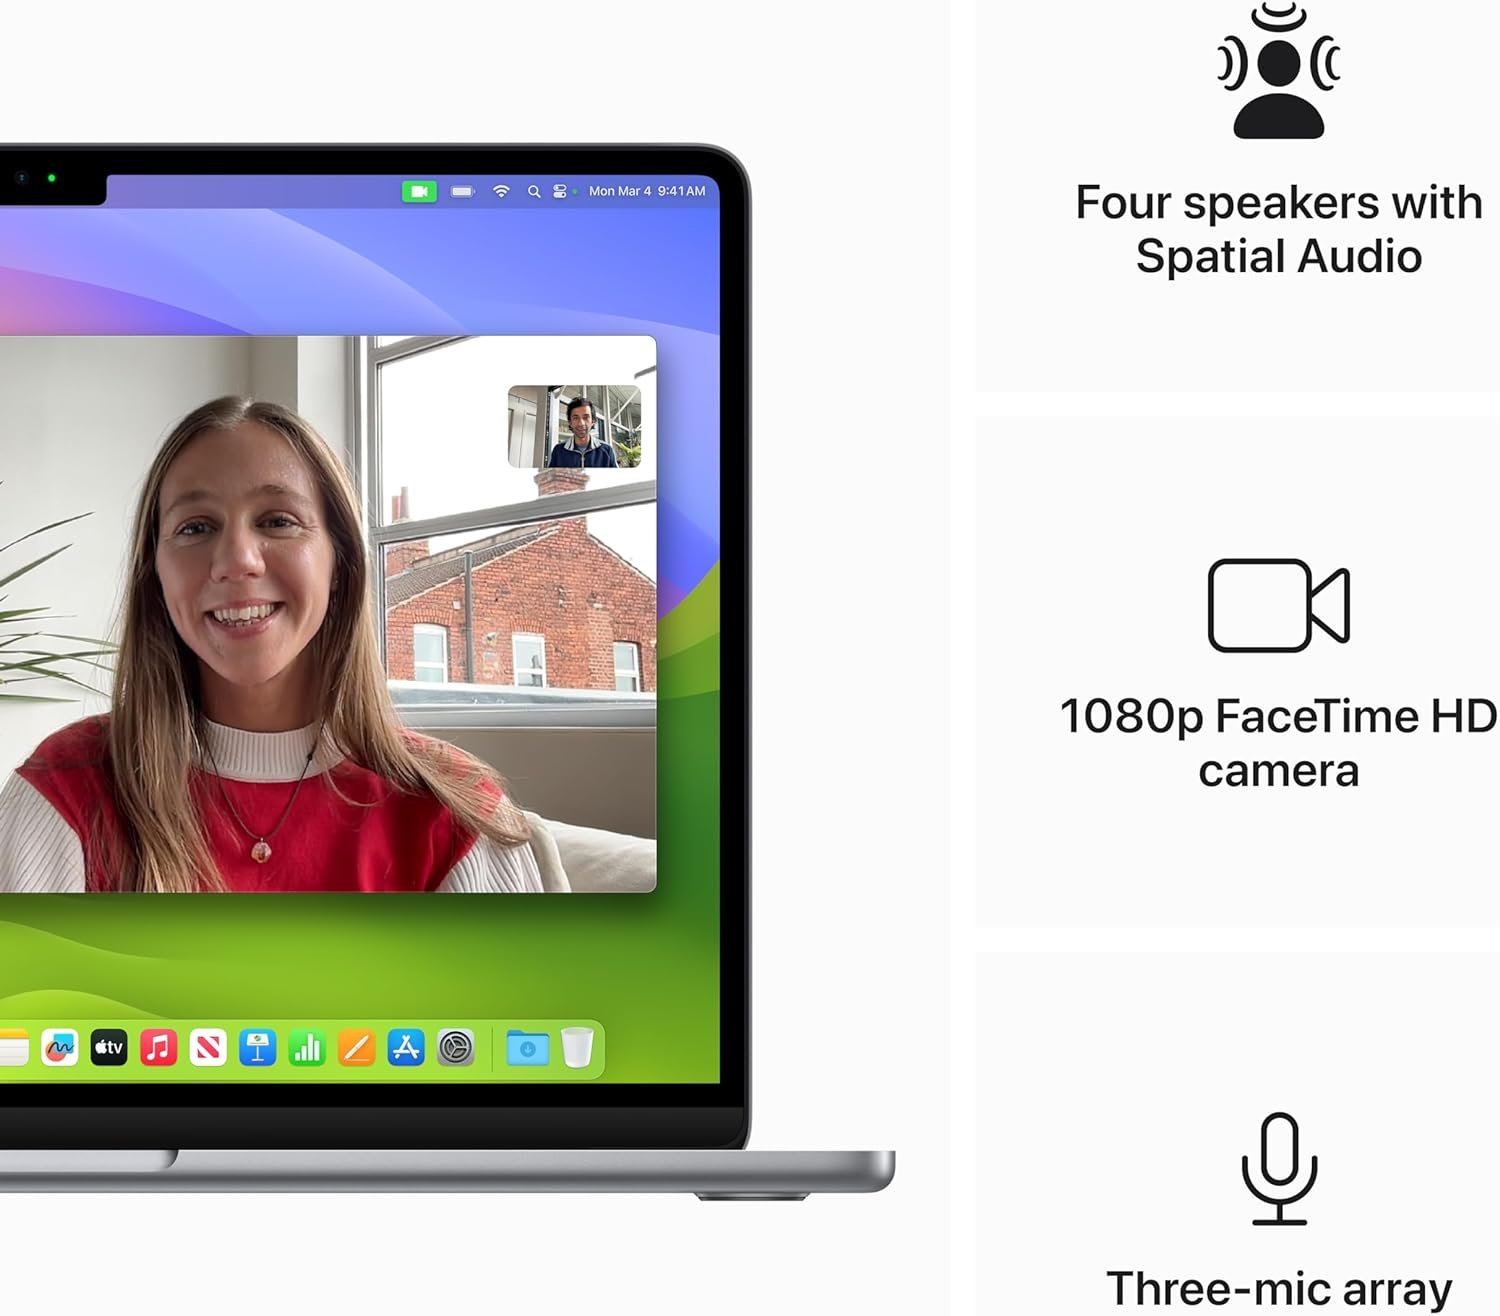Screen dimensions: 1500x1316
Task: Open System Settings from the Dock
Action: point(455,1048)
